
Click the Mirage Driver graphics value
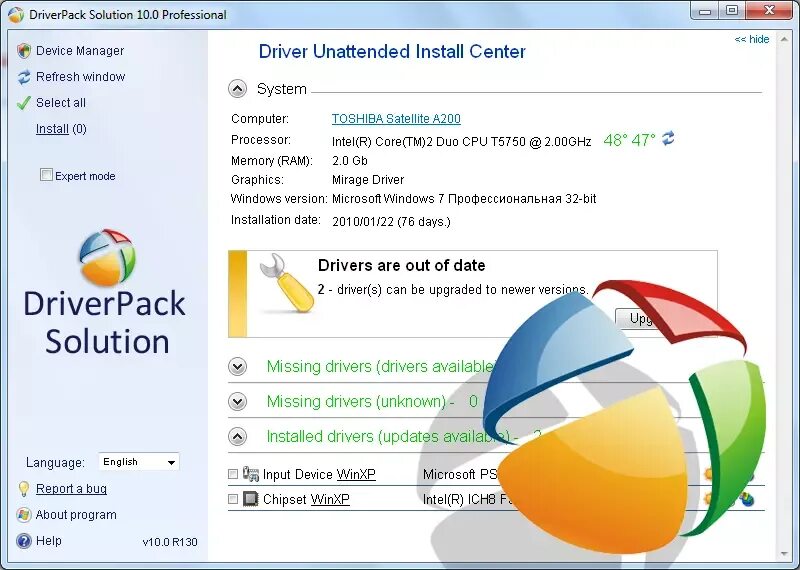(x=368, y=180)
